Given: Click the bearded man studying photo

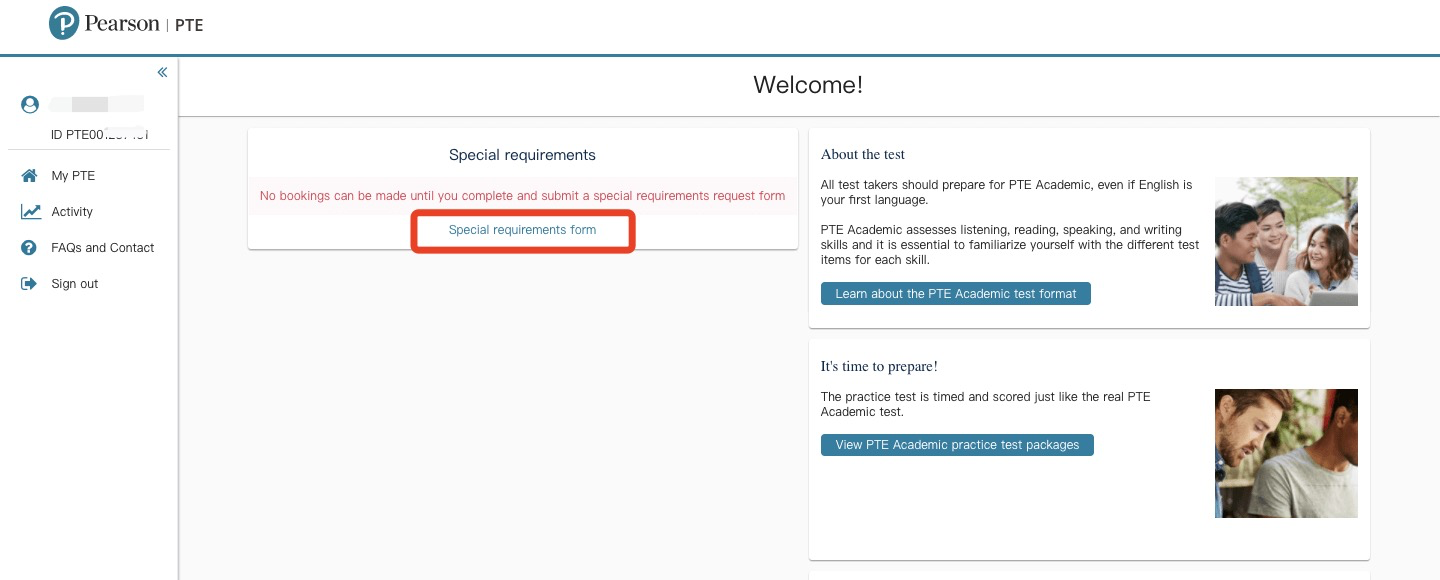Looking at the screenshot, I should (x=1286, y=453).
